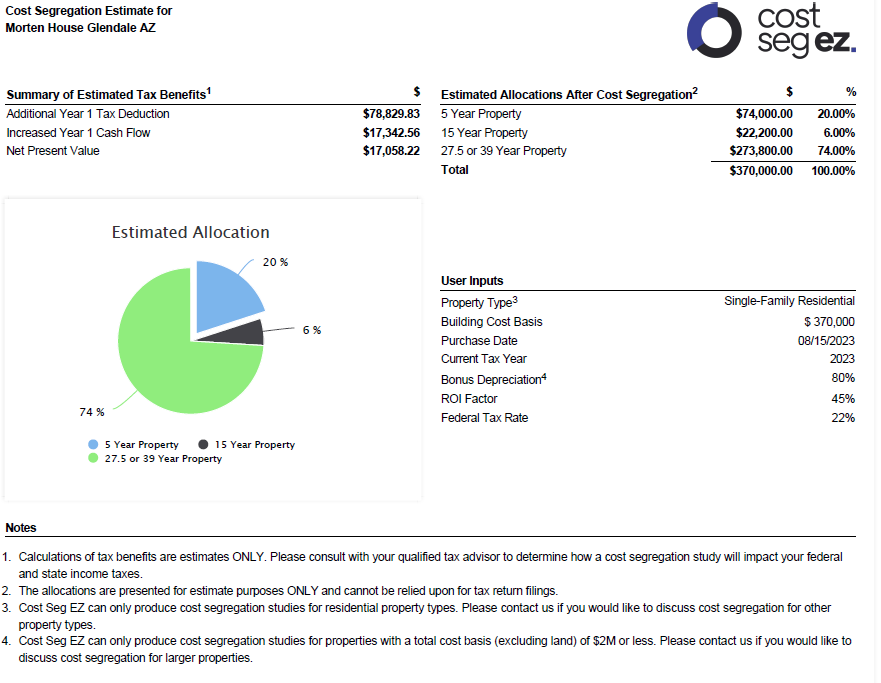Click the Additional Year 1 Tax Deduction amount
The width and height of the screenshot is (881, 683).
tap(391, 114)
